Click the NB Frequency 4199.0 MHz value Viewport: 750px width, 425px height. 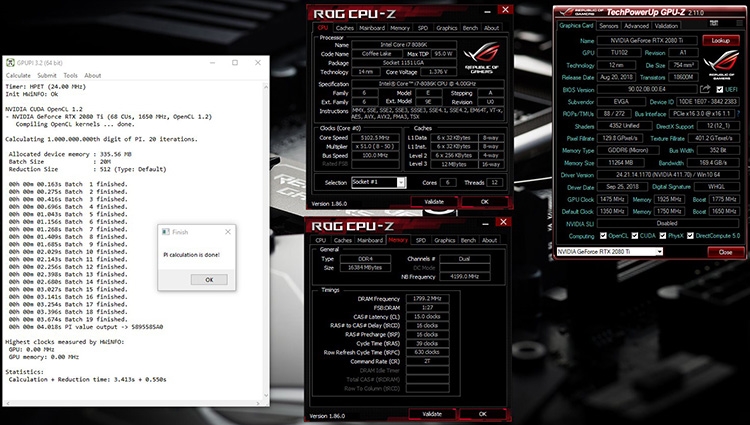pyautogui.click(x=464, y=276)
